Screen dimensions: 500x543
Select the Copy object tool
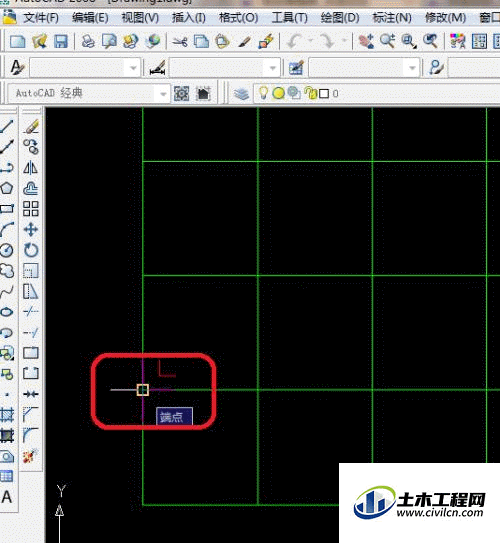point(31,147)
